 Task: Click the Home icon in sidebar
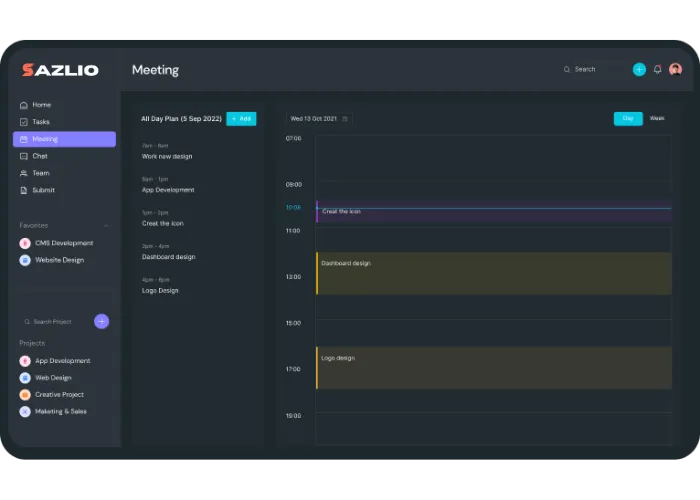(x=24, y=105)
